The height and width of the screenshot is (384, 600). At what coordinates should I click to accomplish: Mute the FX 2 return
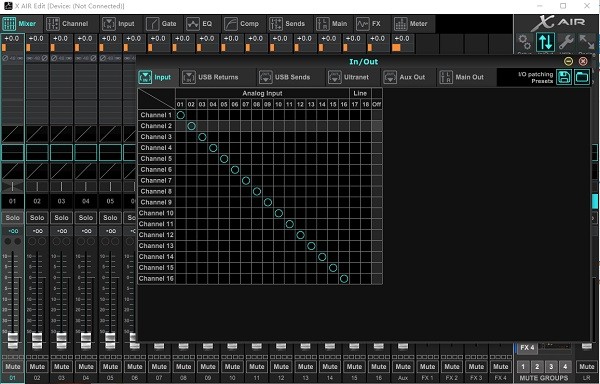point(452,366)
